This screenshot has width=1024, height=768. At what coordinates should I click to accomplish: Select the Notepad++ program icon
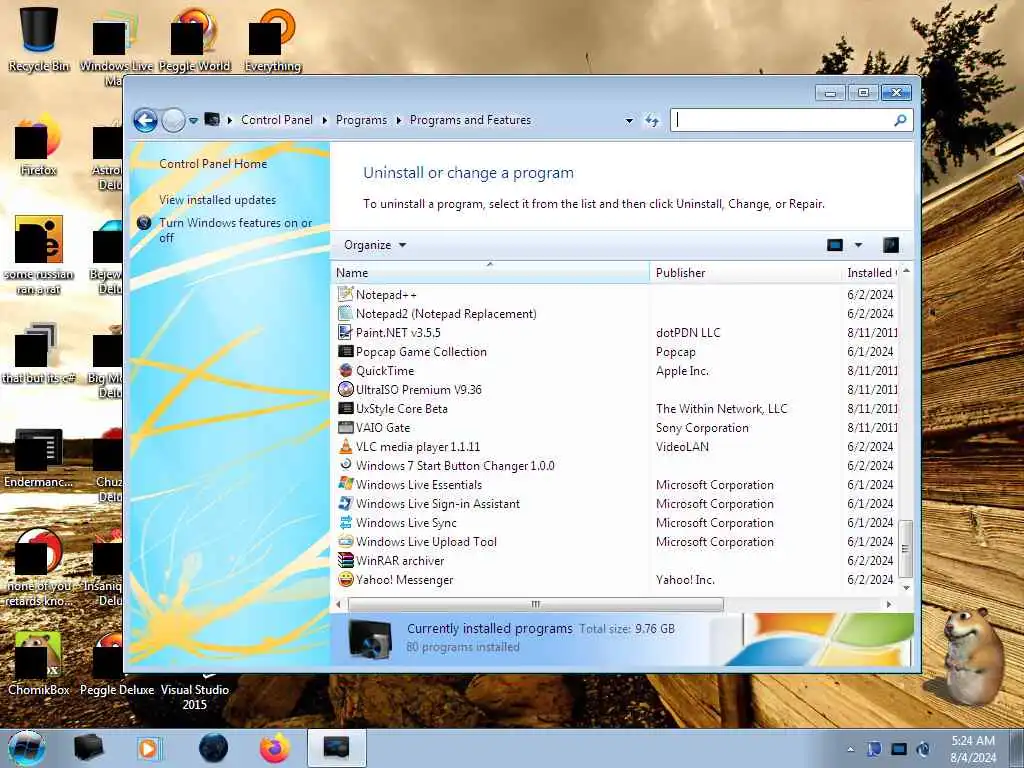pos(345,295)
